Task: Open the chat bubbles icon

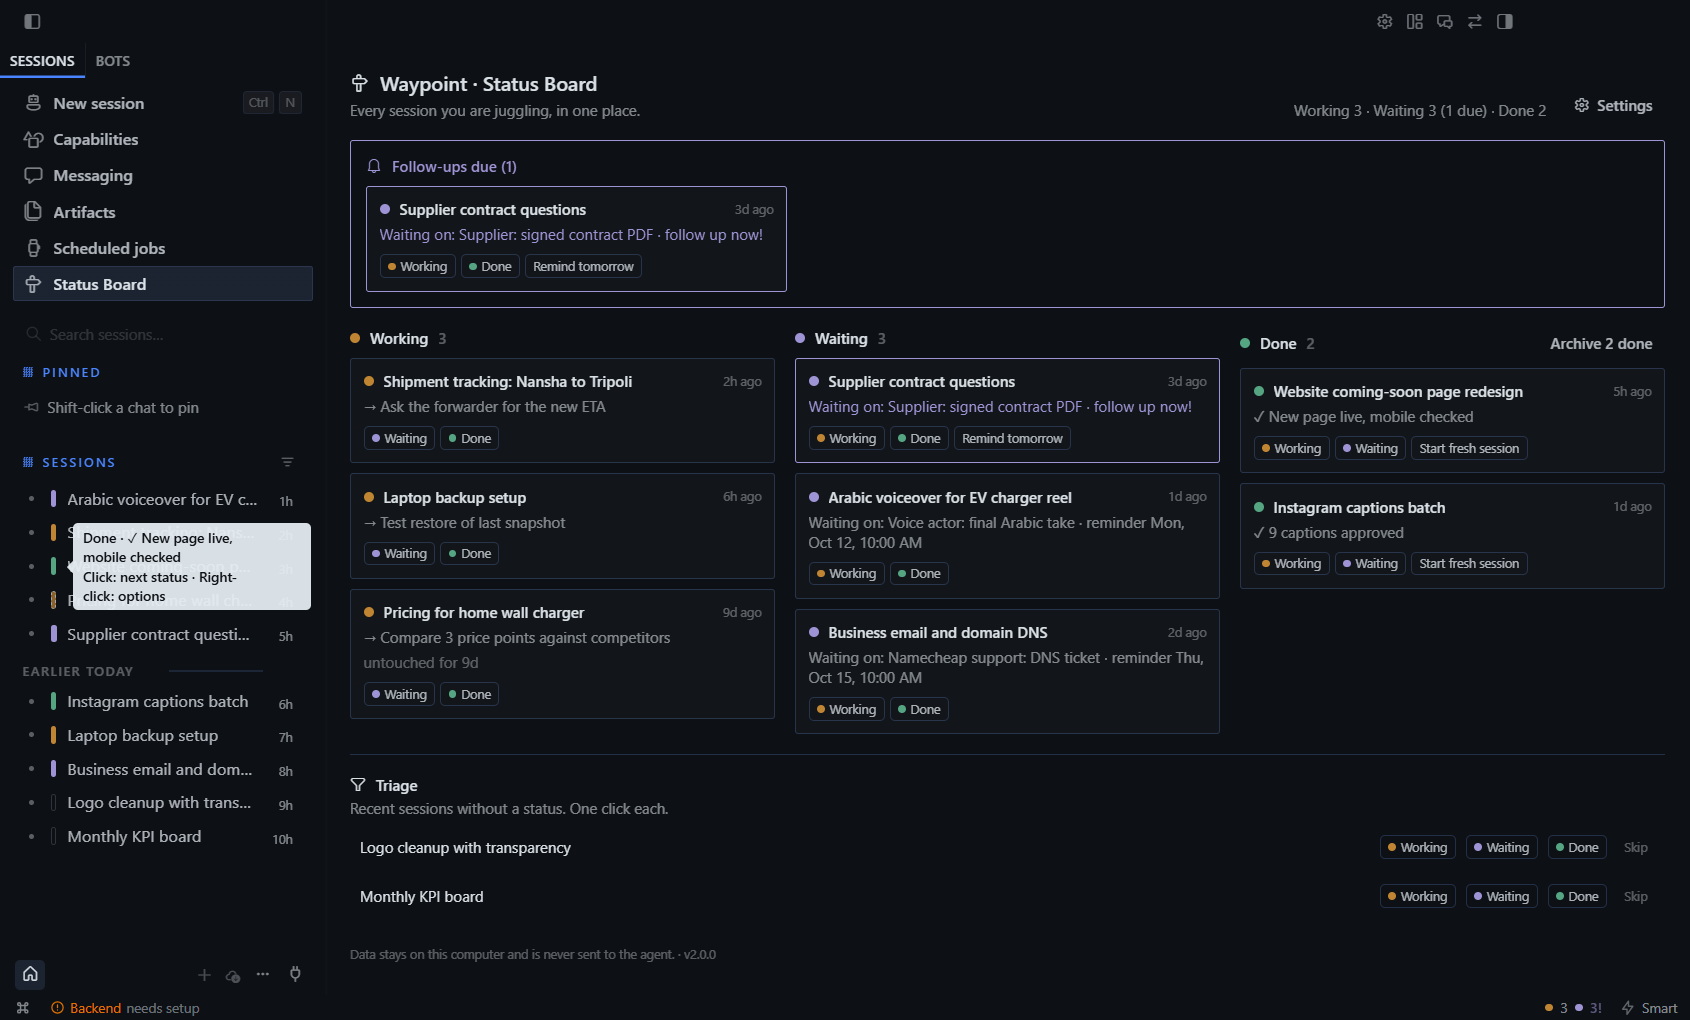Action: tap(1445, 21)
